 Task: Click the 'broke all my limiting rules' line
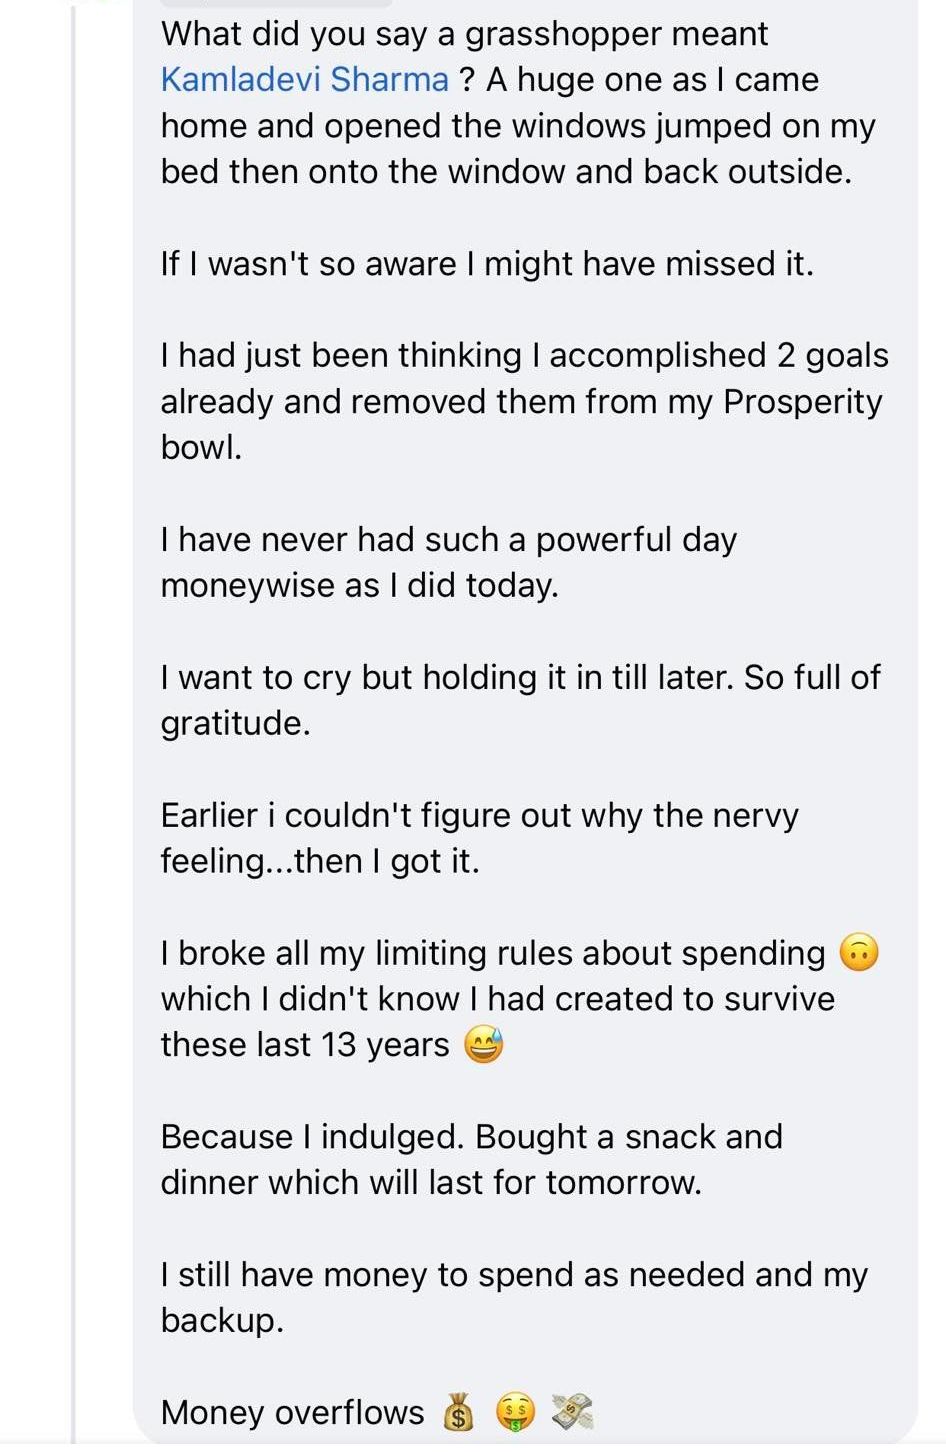coord(493,953)
